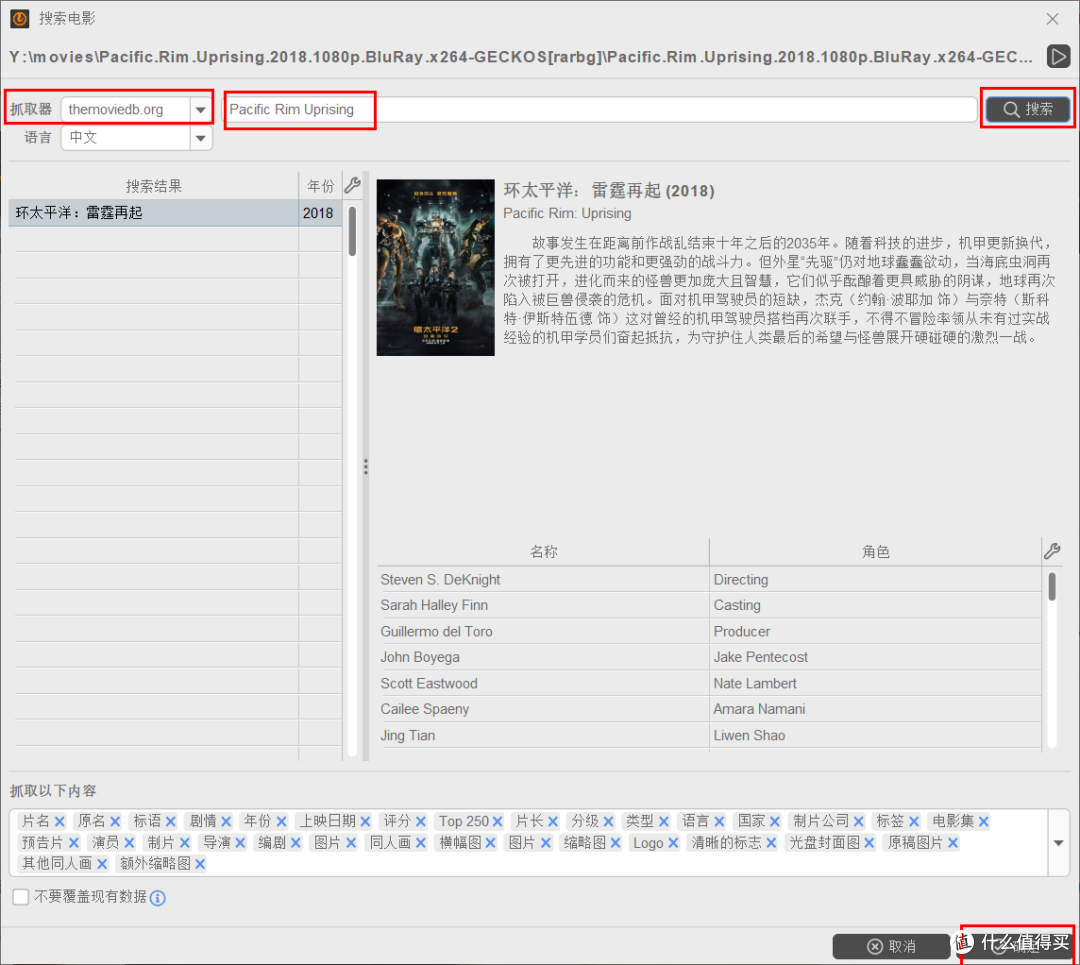Enable the 不要覆盖现有数据 checkbox
Image resolution: width=1080 pixels, height=965 pixels.
coord(21,897)
